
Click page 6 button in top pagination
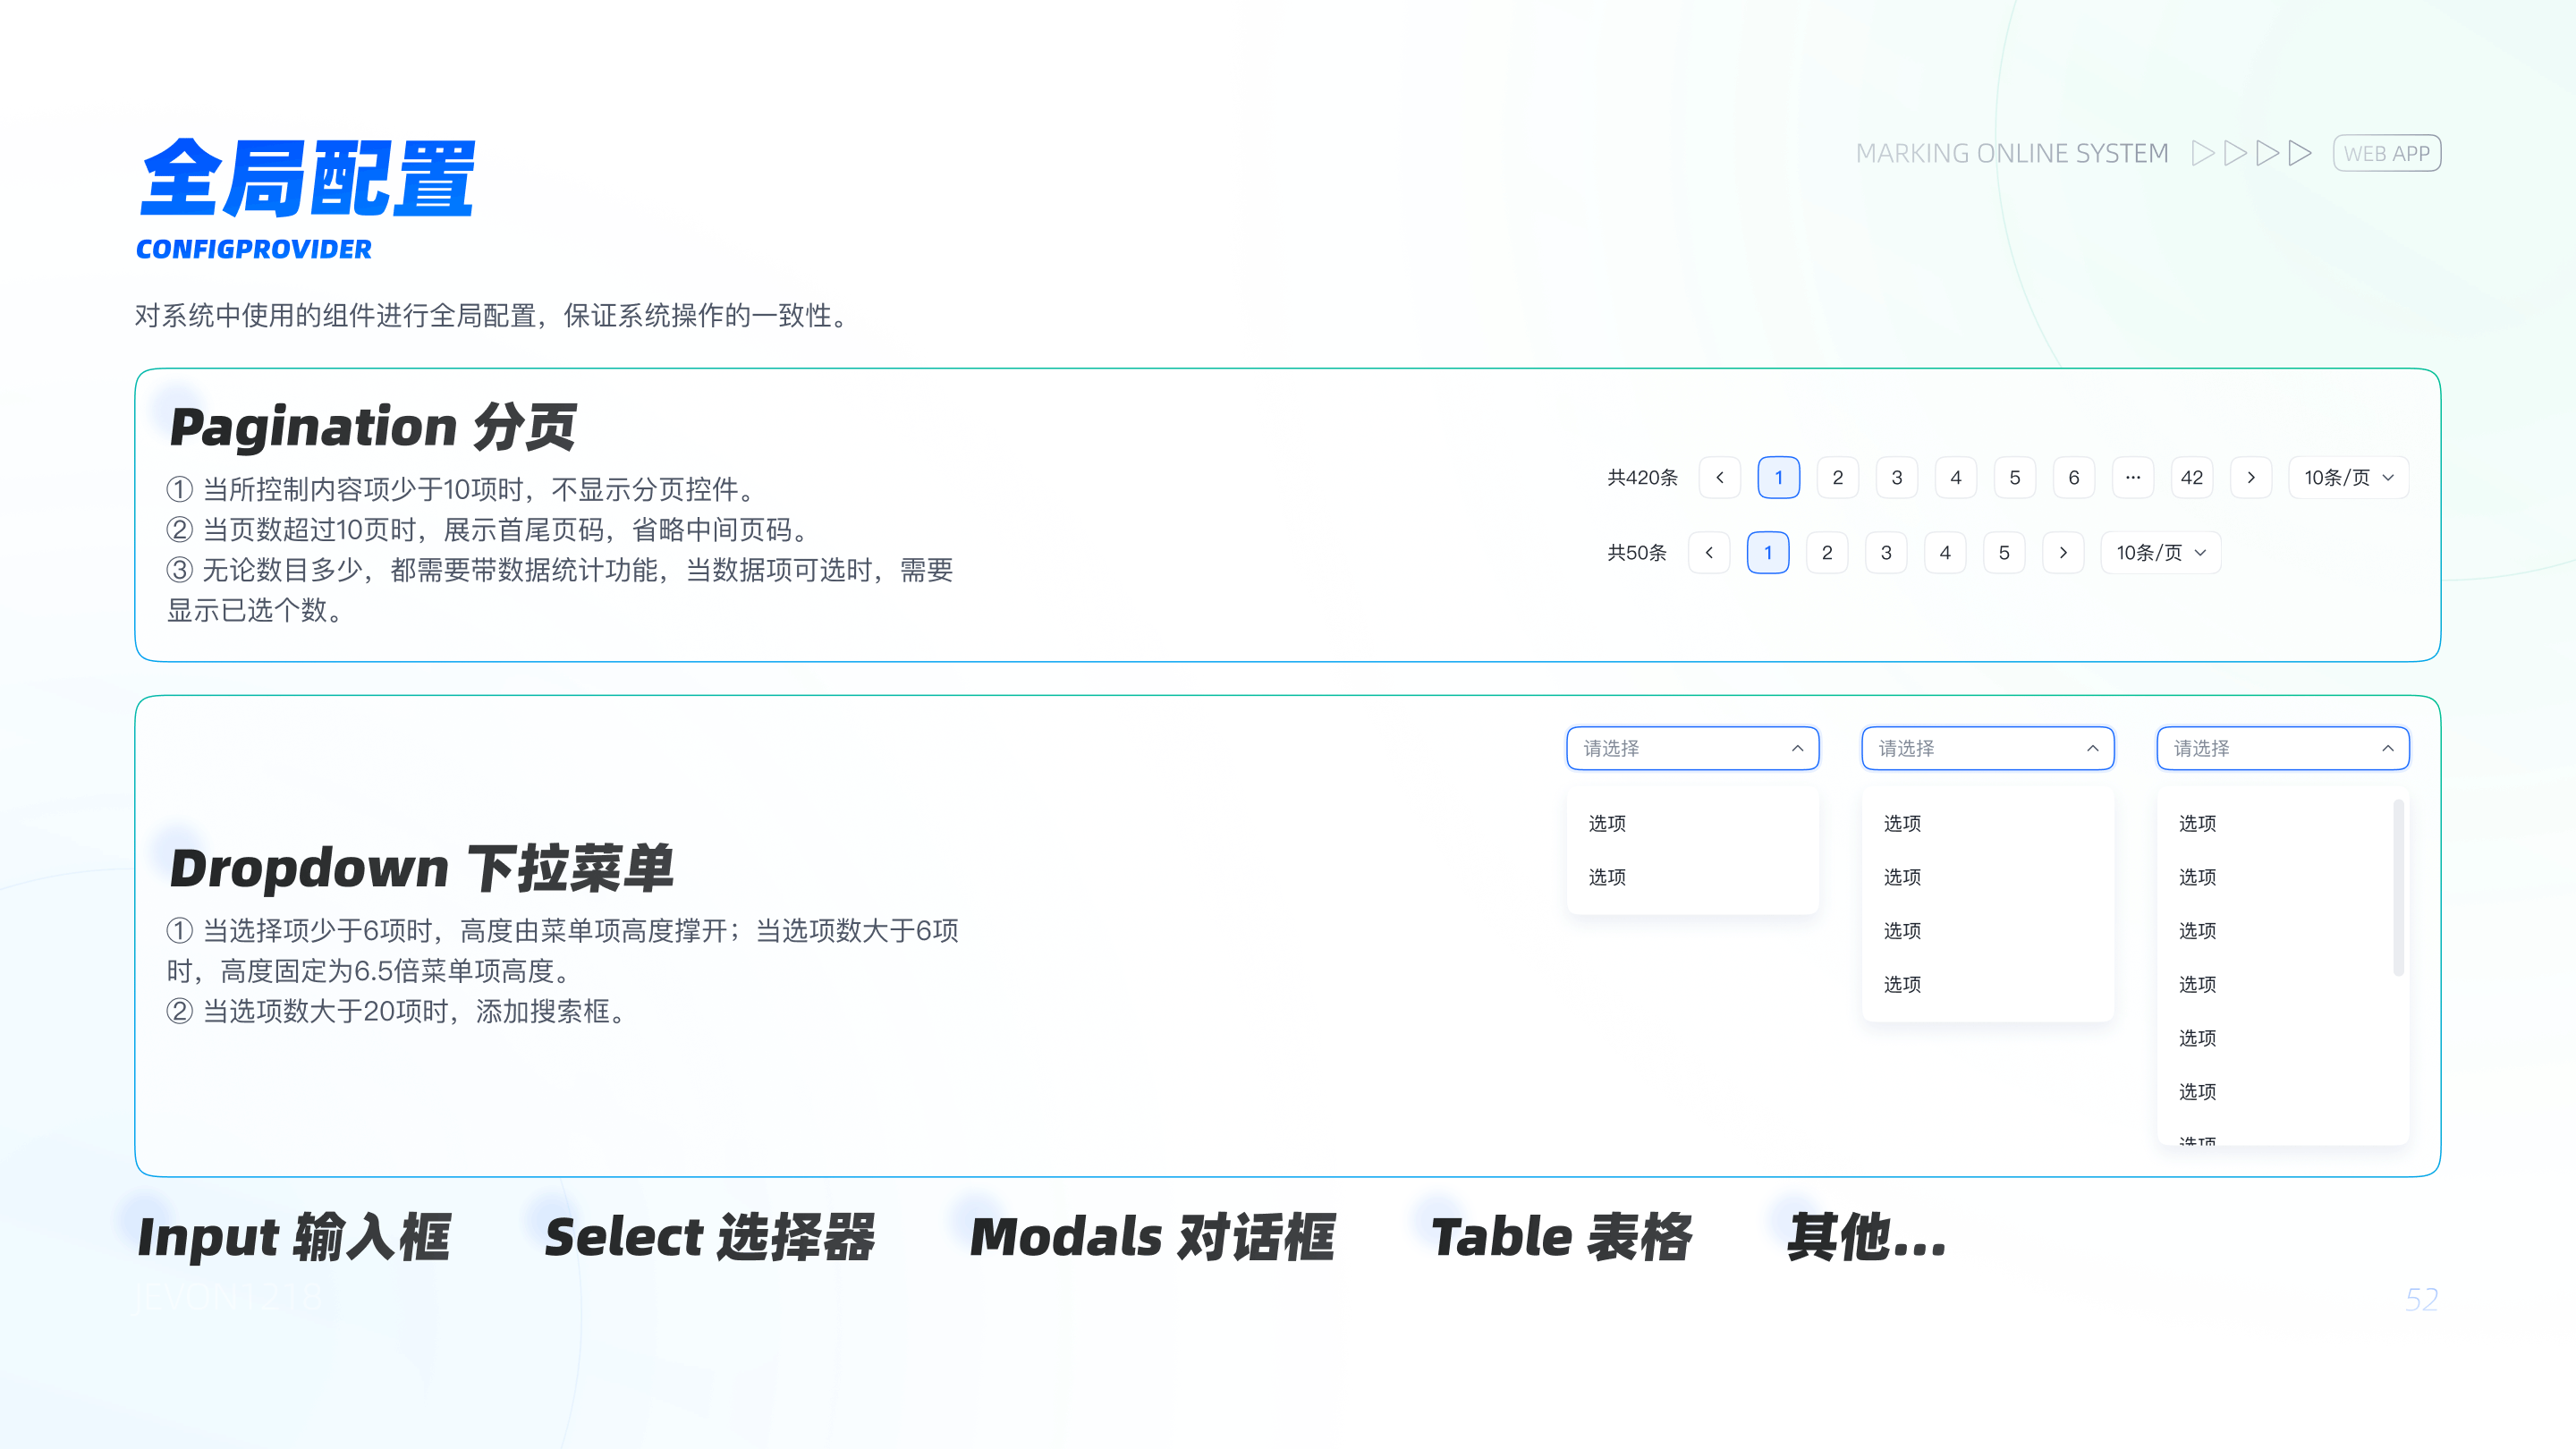click(x=2074, y=477)
